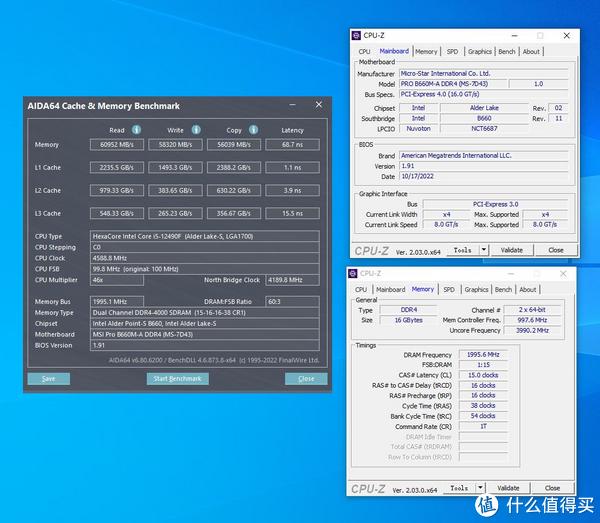Click the Write info icon in AIDA64
Viewport: 600px width, 523px height.
point(196,130)
